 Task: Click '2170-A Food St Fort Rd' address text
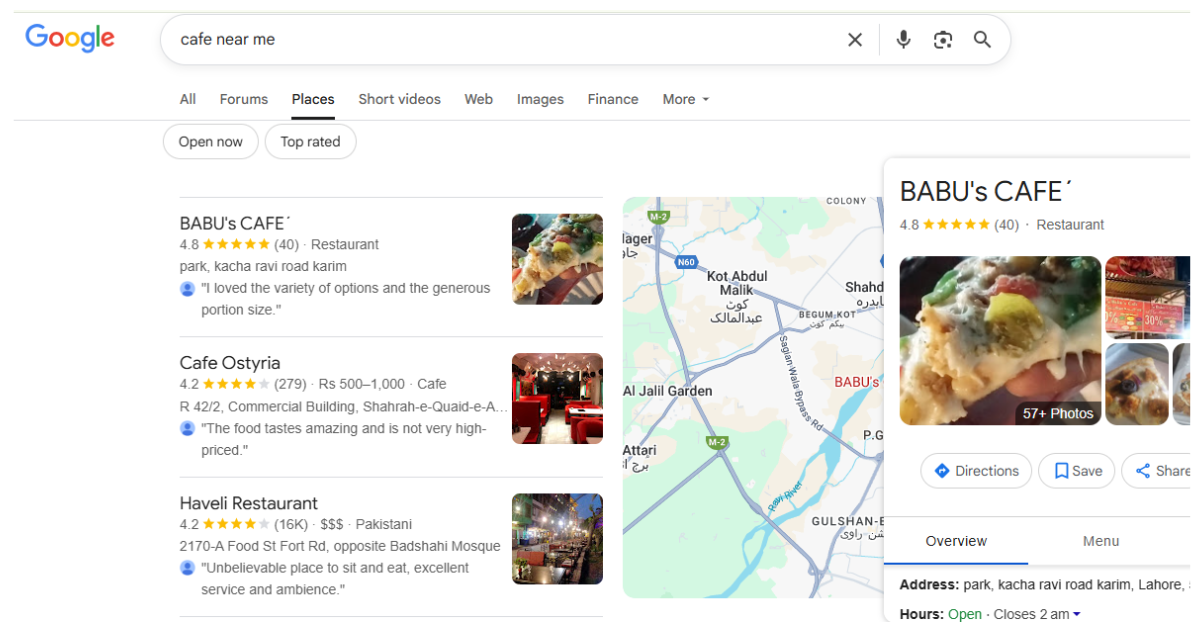click(x=340, y=546)
